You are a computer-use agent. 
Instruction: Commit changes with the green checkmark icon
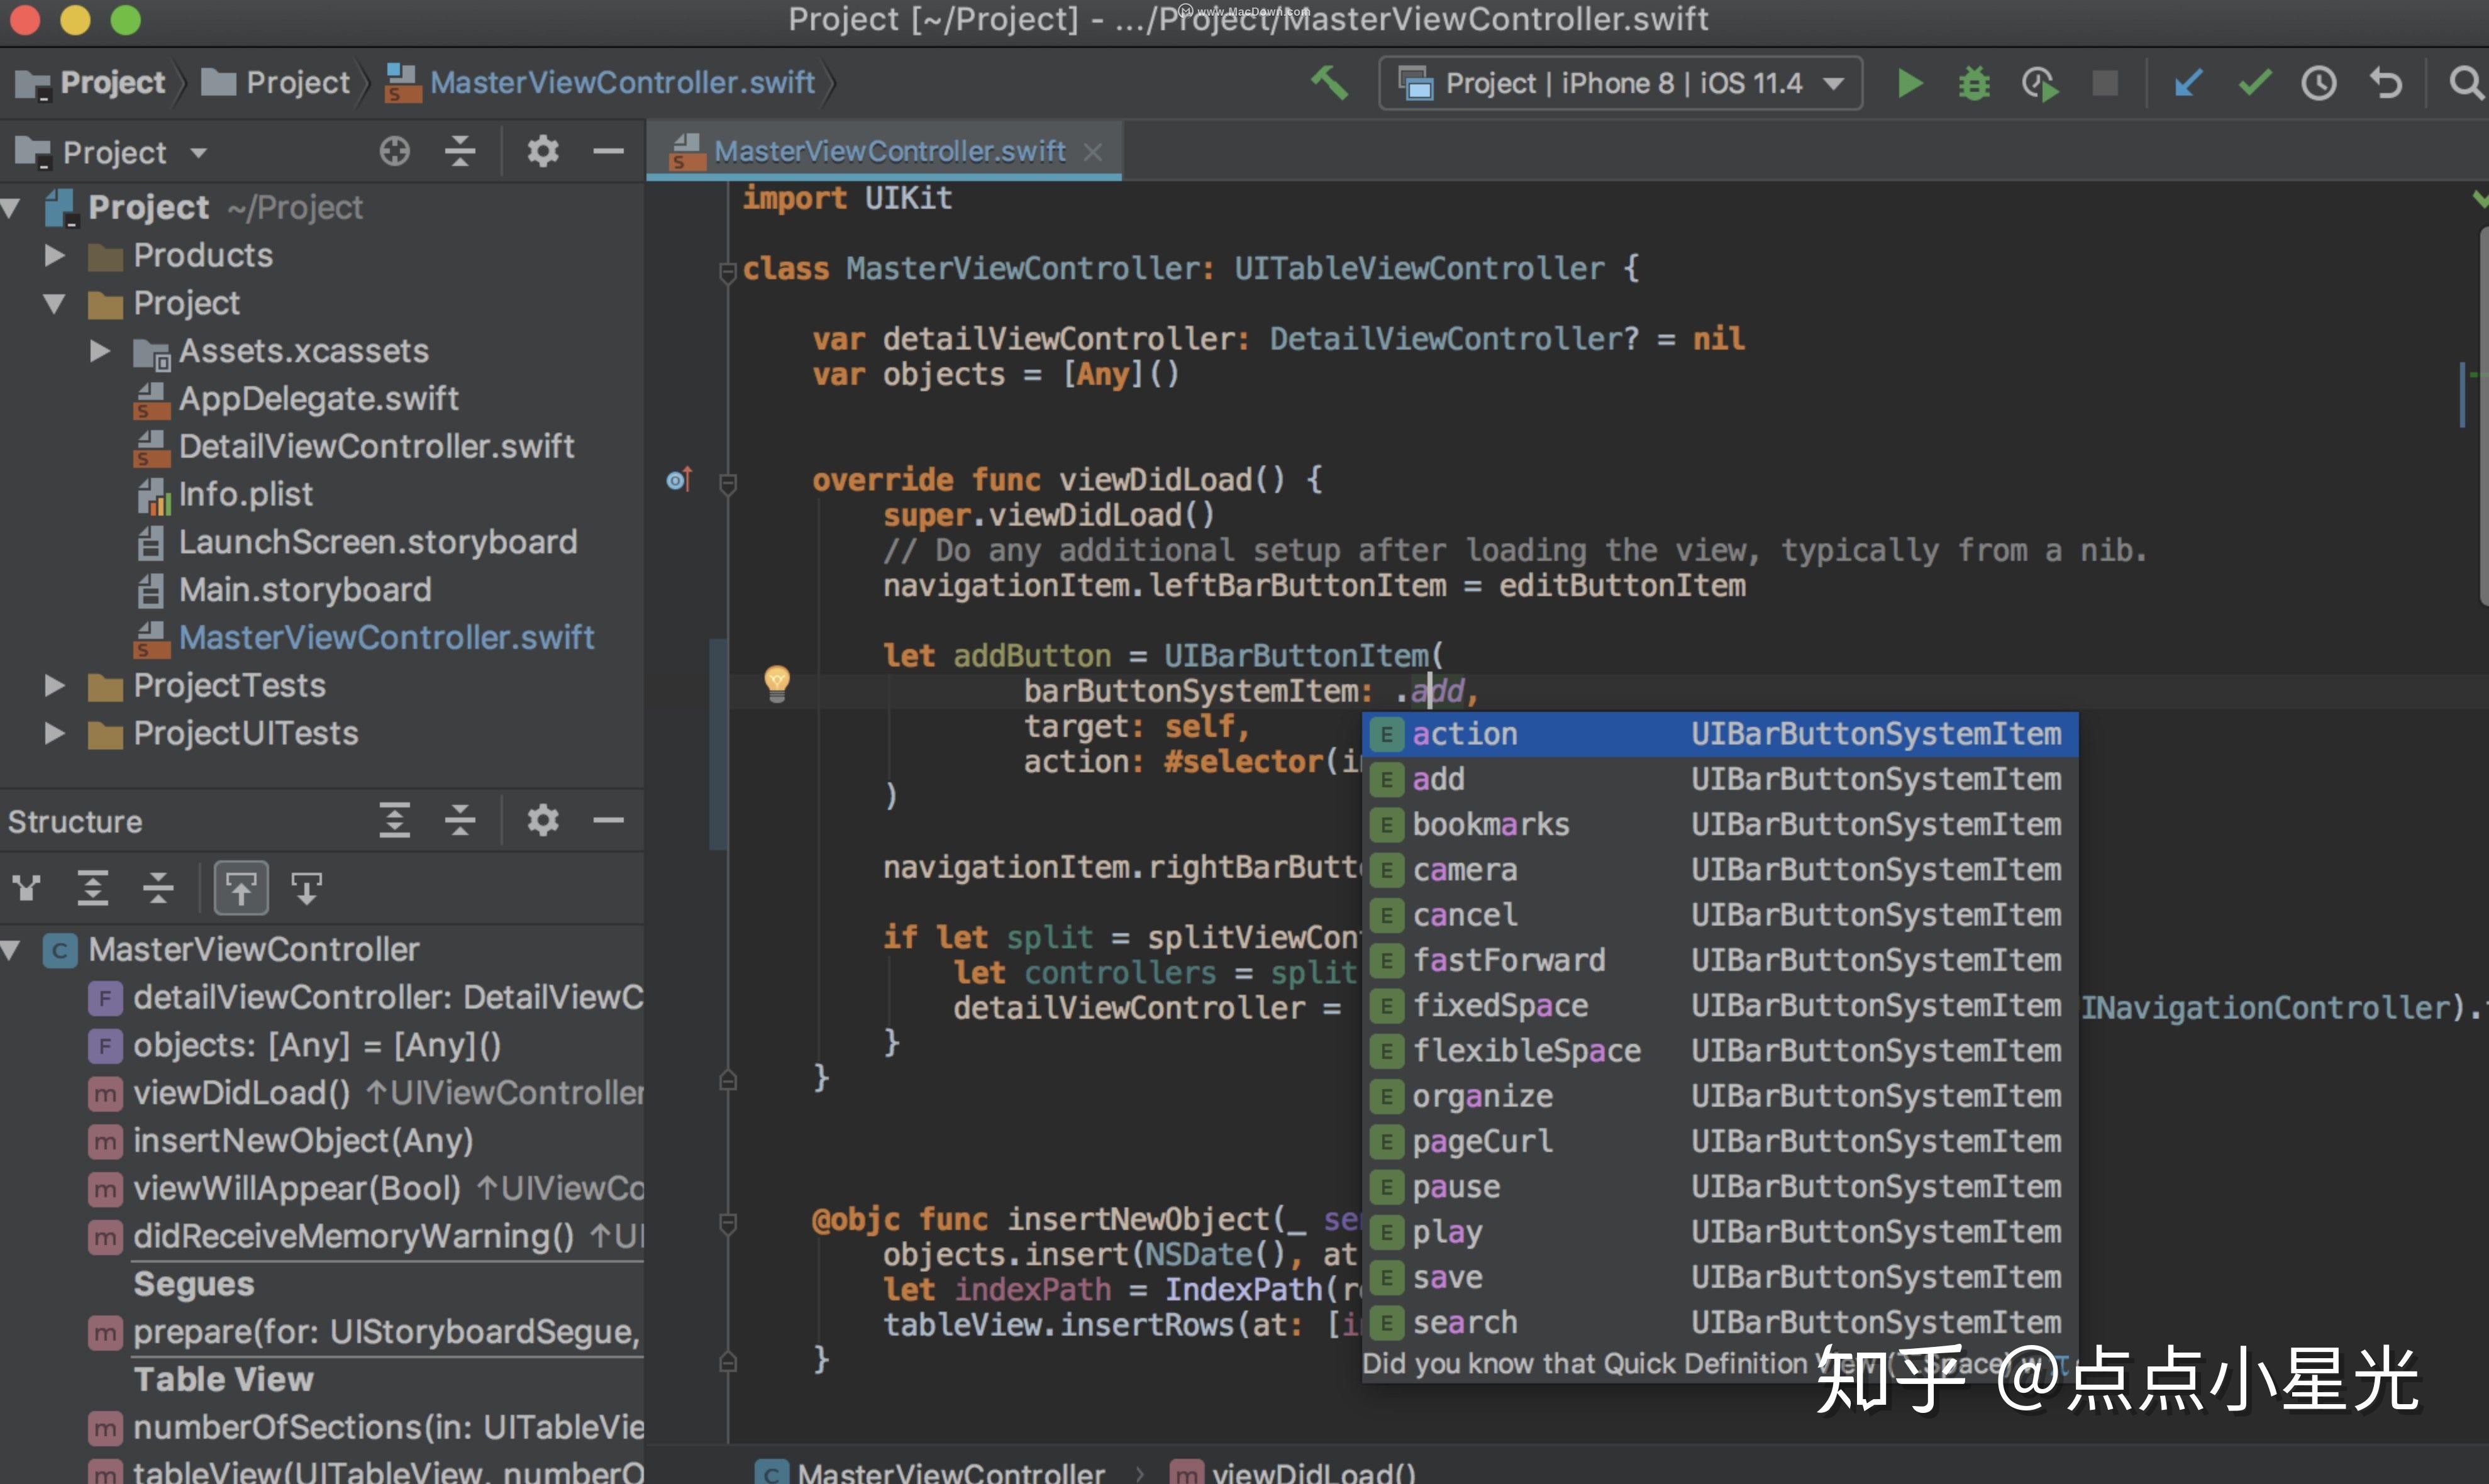pos(2254,83)
